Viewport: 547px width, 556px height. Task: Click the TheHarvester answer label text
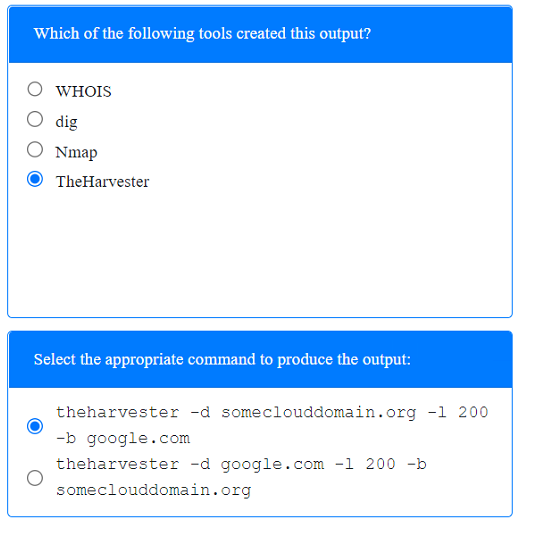(x=102, y=182)
